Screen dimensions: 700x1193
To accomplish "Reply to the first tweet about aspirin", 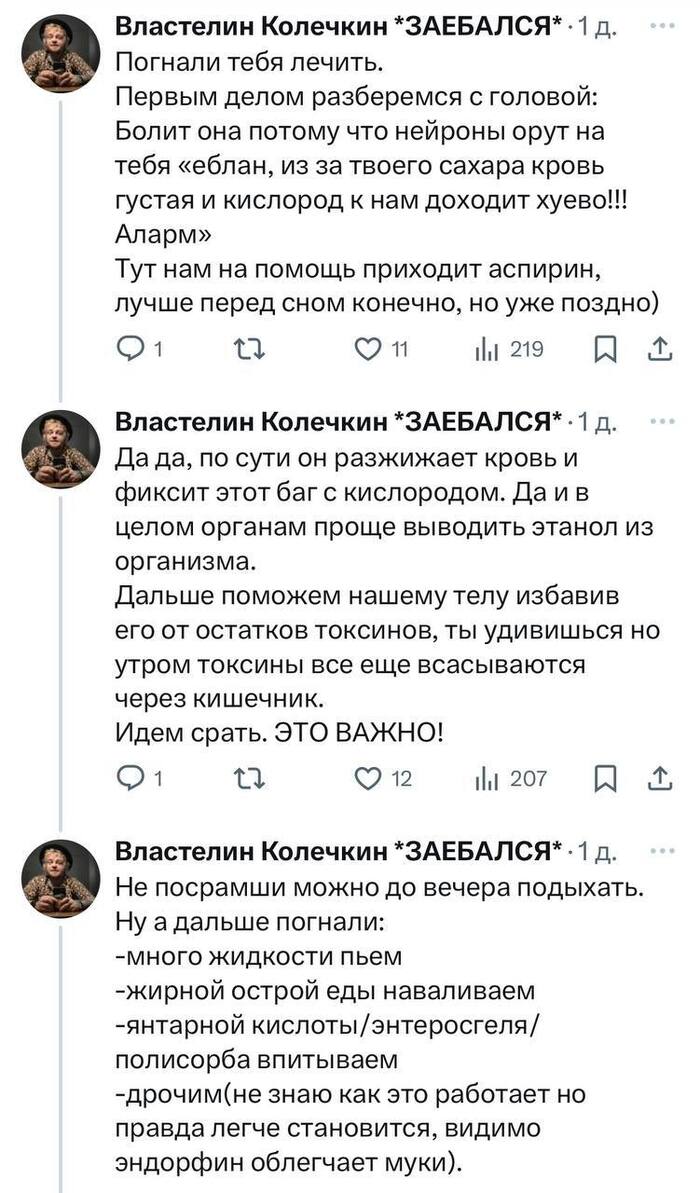I will tap(131, 349).
